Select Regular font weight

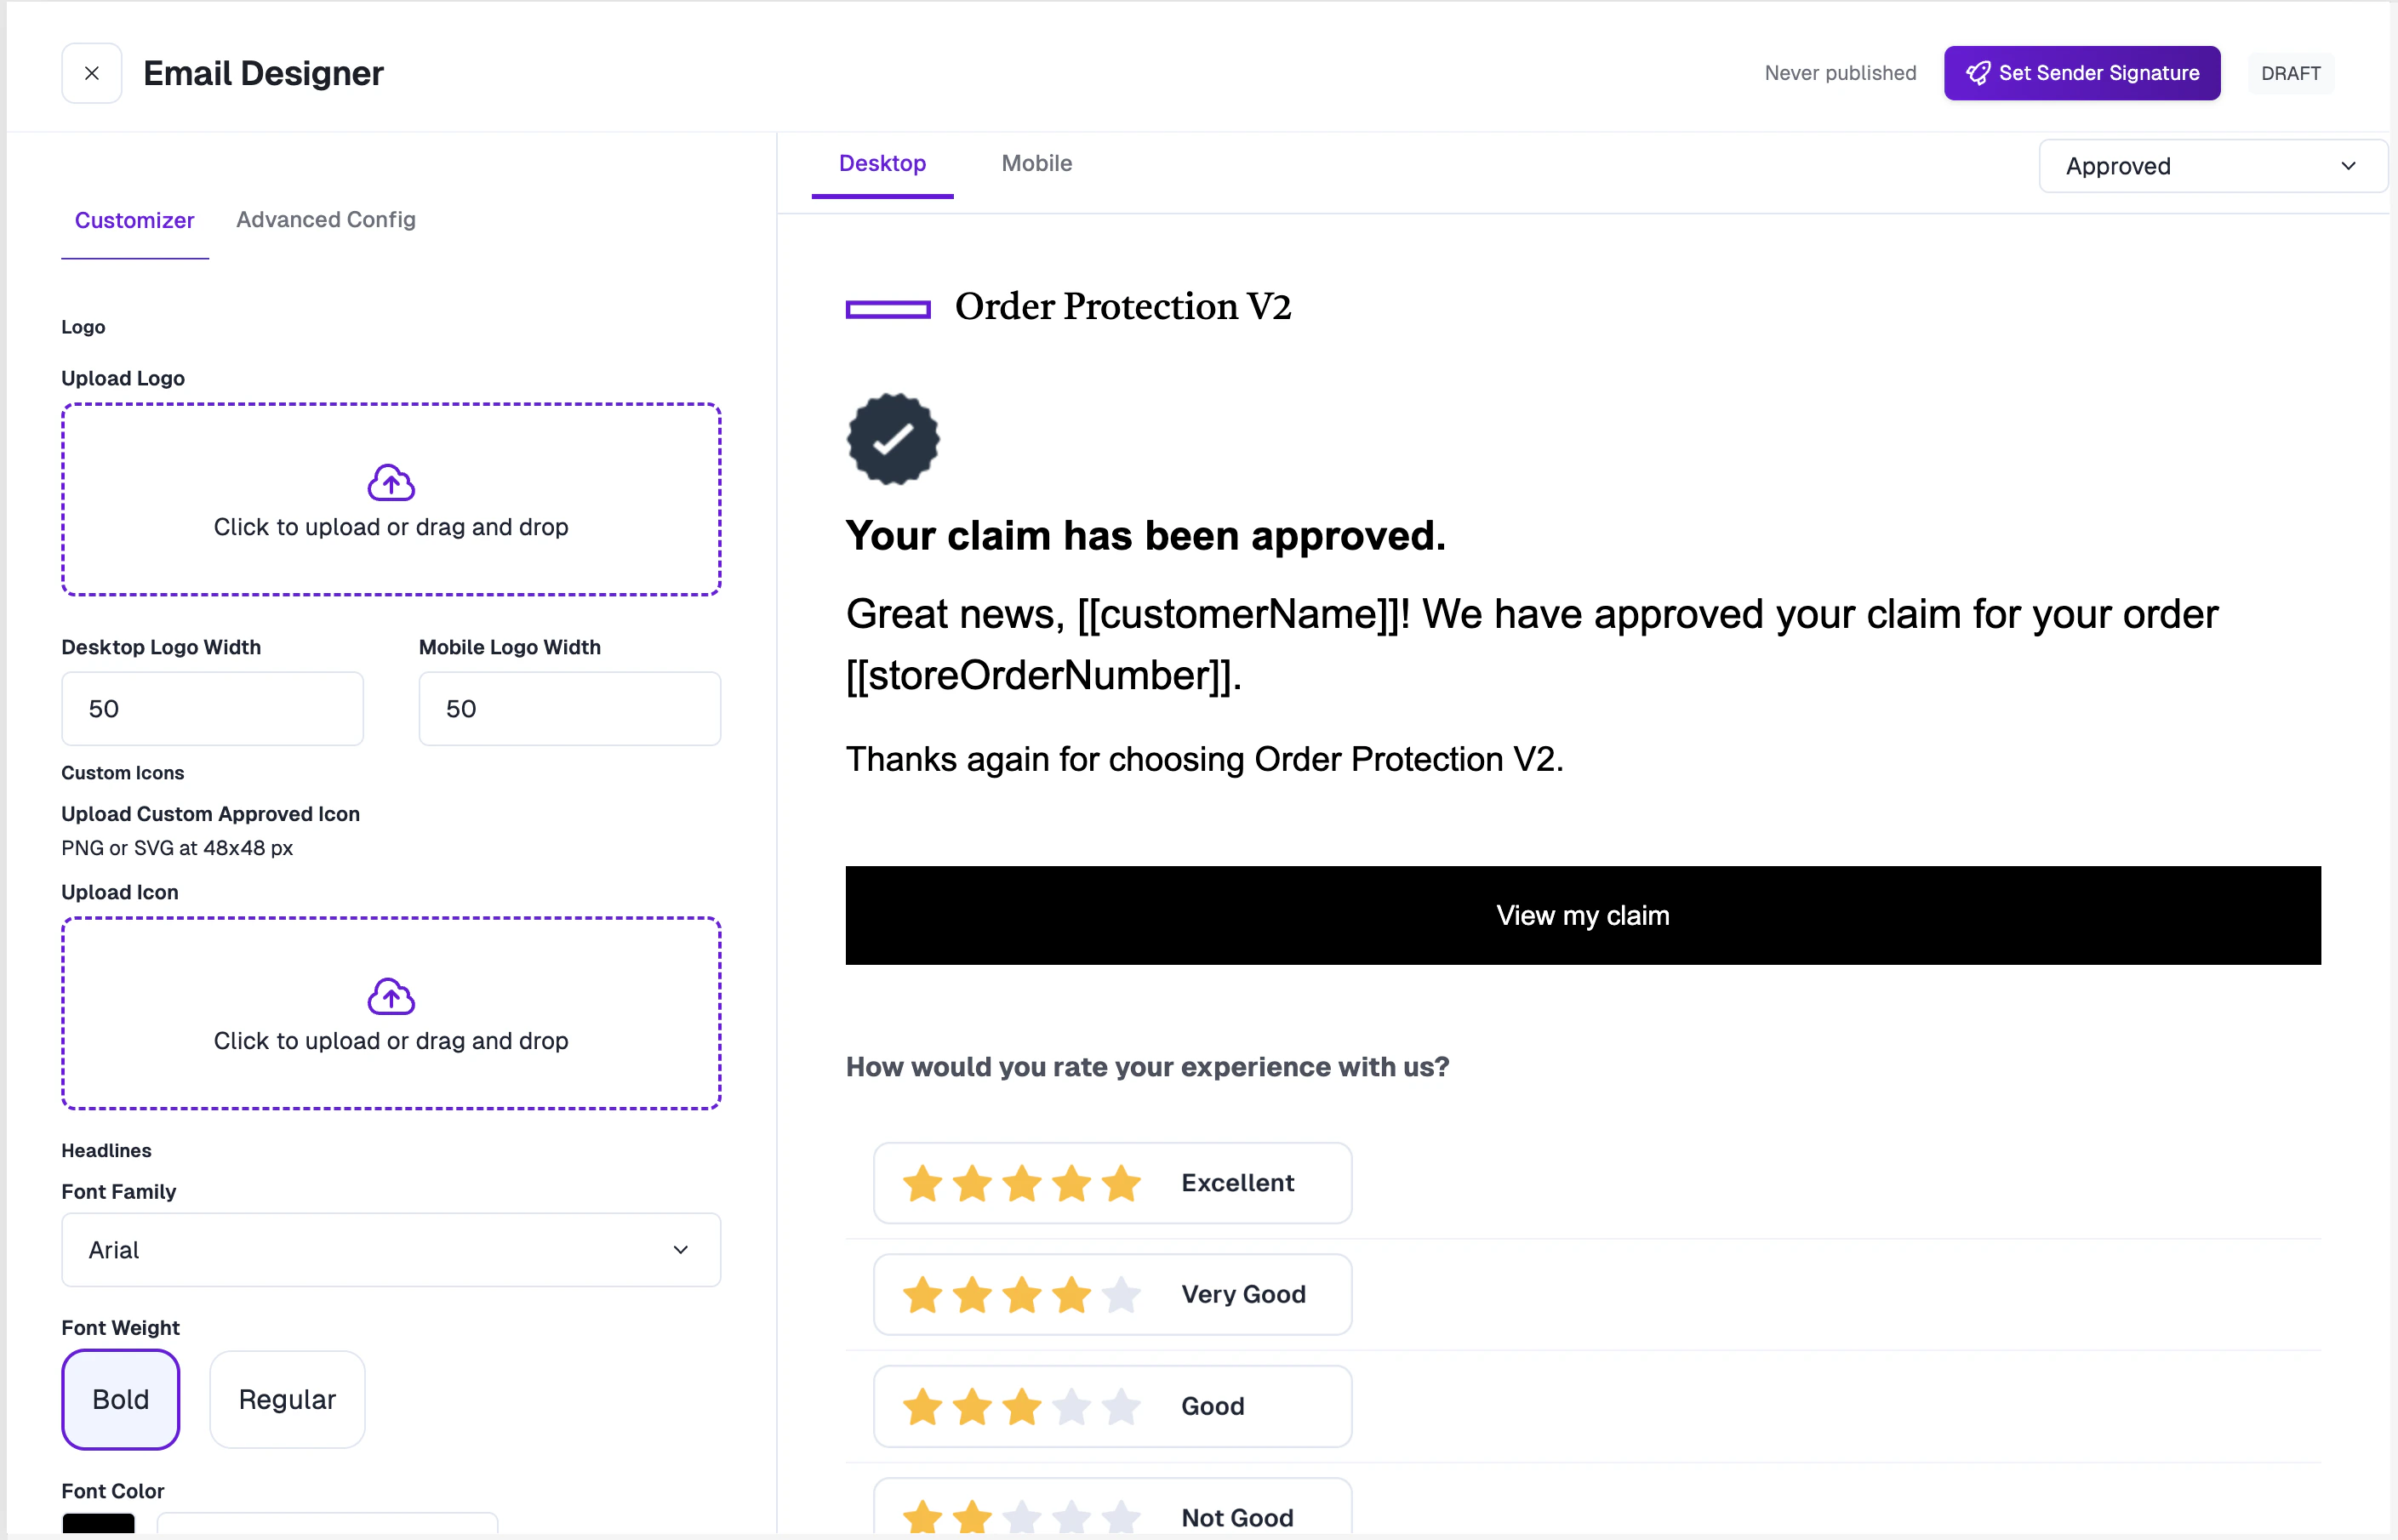(x=287, y=1399)
